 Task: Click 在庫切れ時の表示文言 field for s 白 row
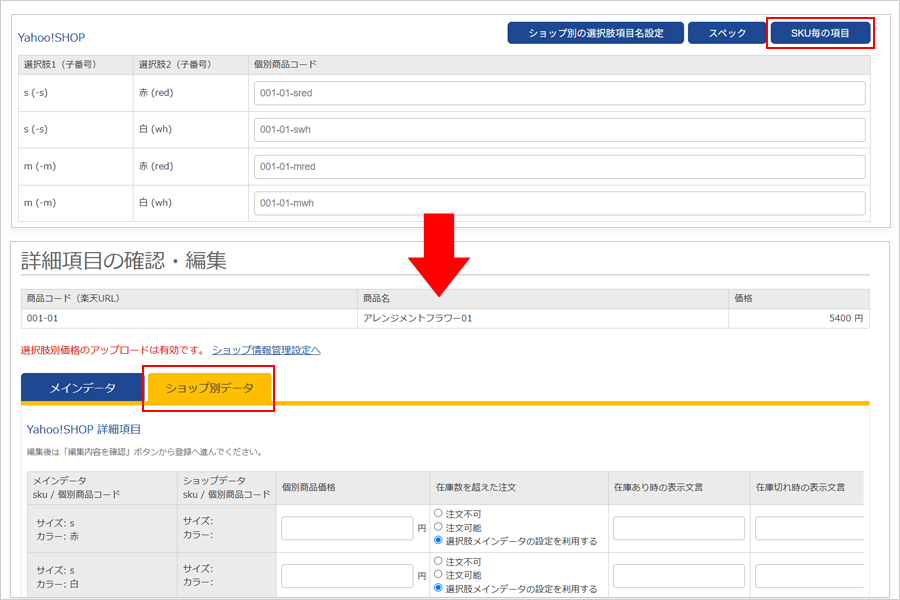809,576
